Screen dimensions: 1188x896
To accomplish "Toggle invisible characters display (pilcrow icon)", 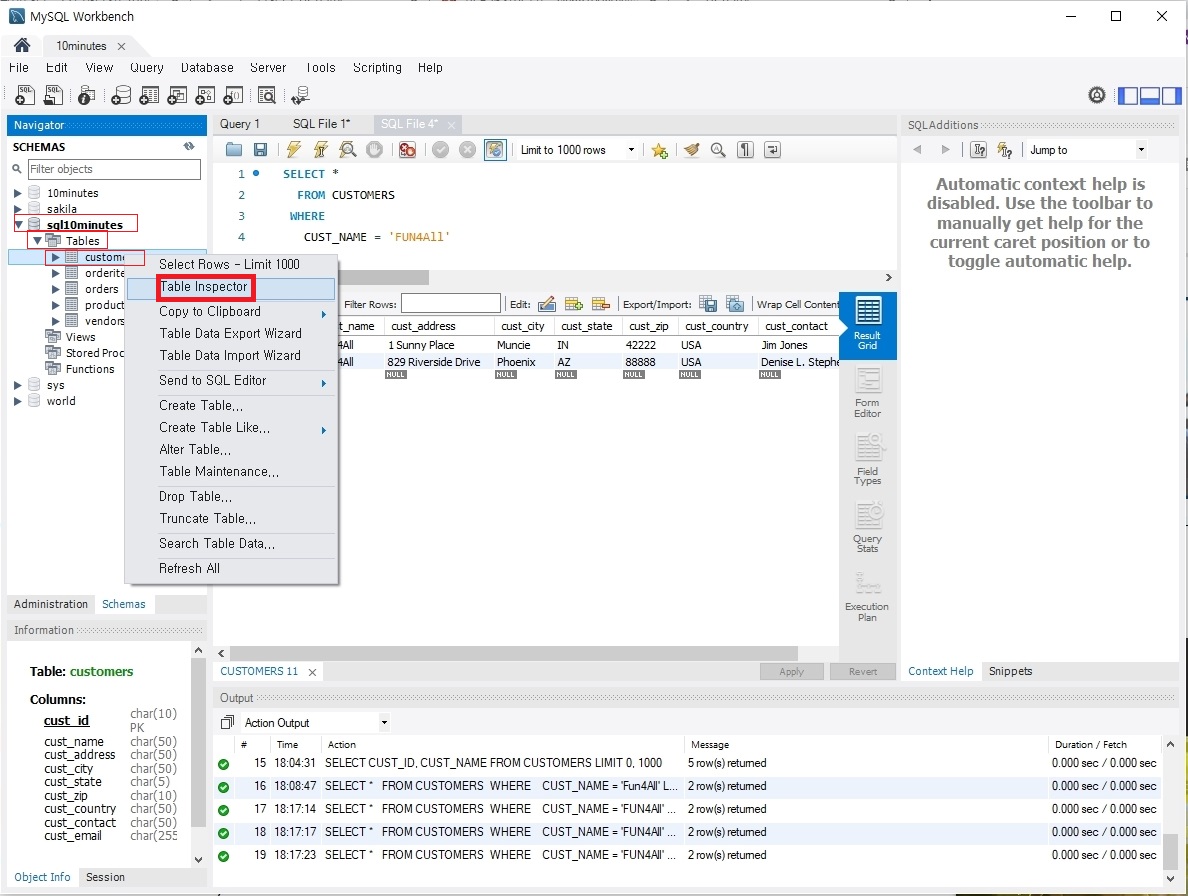I will pyautogui.click(x=746, y=150).
